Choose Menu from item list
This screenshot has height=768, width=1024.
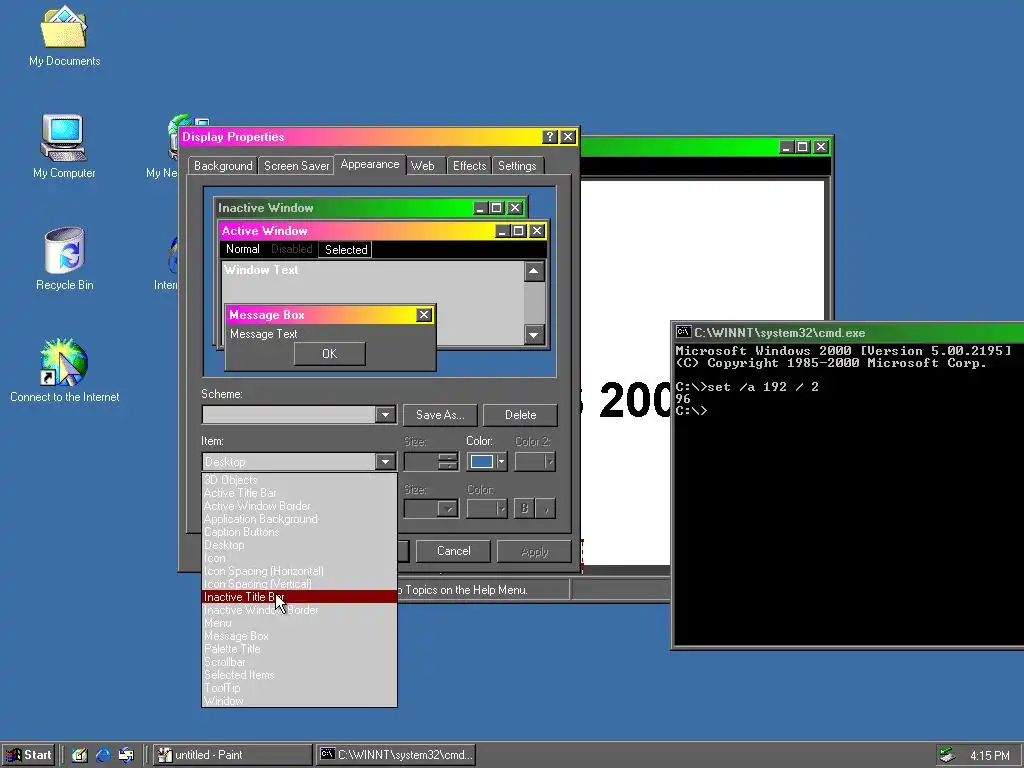click(299, 623)
